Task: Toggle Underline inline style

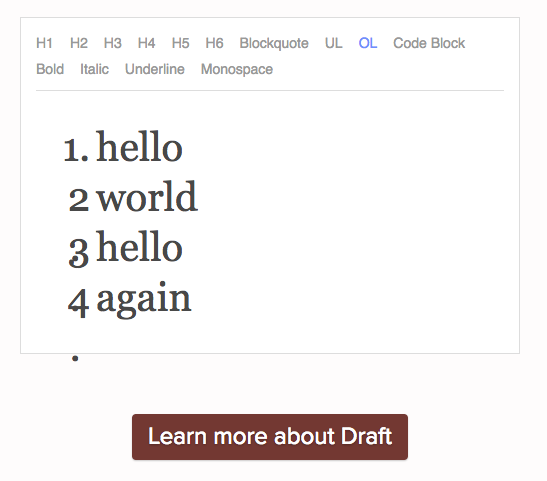Action: pyautogui.click(x=155, y=69)
